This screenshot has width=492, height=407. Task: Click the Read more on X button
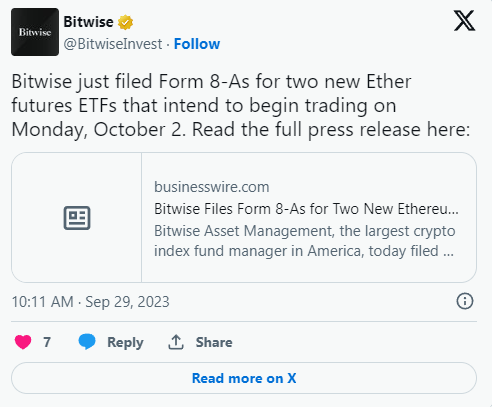tap(244, 378)
